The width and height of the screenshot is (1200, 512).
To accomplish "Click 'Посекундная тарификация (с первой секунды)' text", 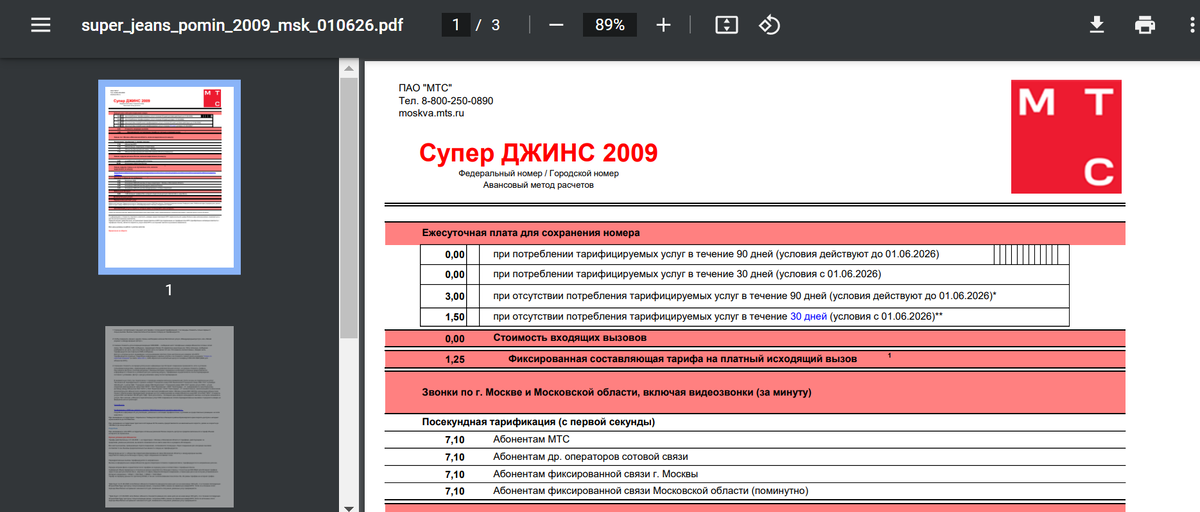I will tap(538, 421).
